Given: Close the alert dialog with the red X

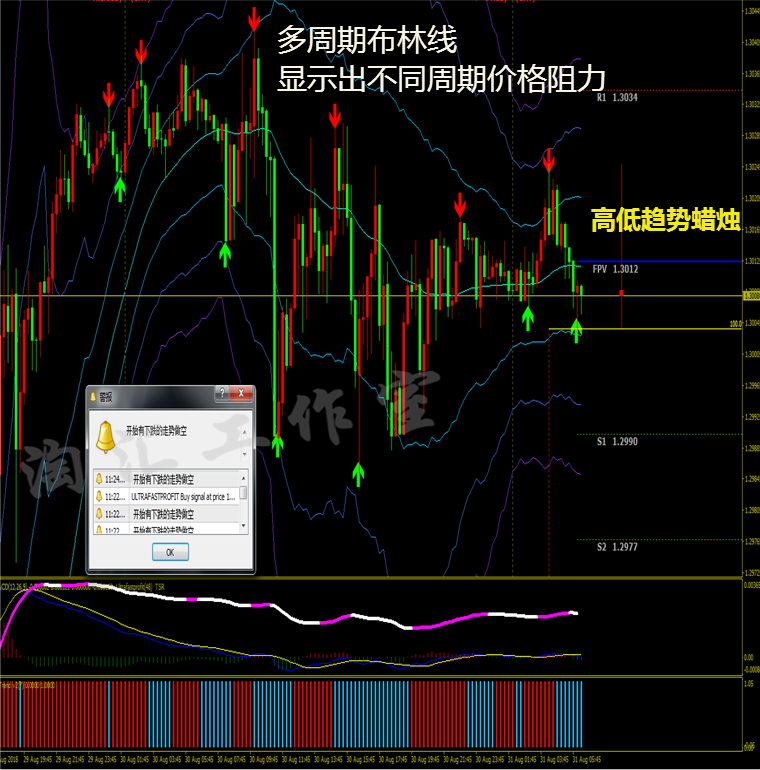Looking at the screenshot, I should point(241,393).
